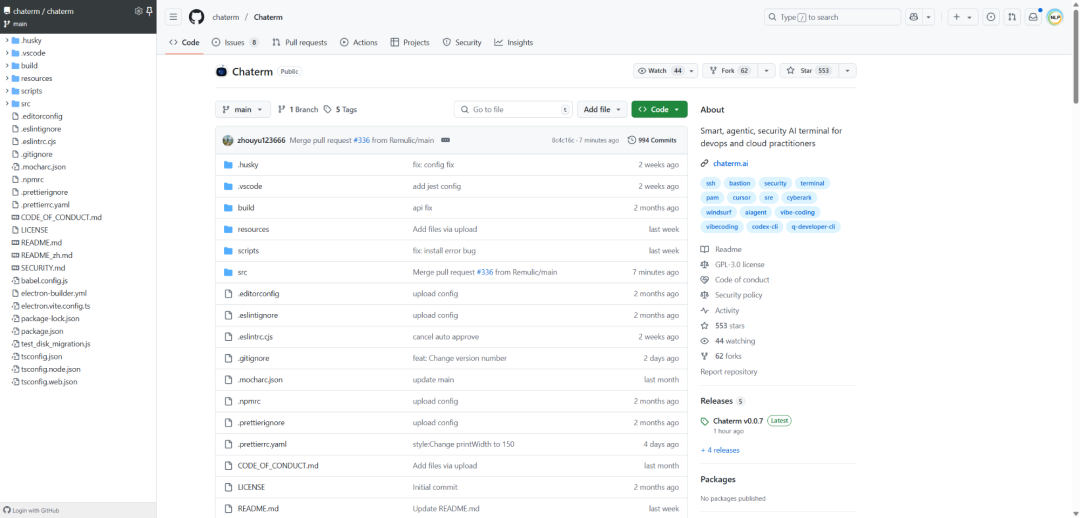Expand commit message ellipsis icon

tap(445, 140)
